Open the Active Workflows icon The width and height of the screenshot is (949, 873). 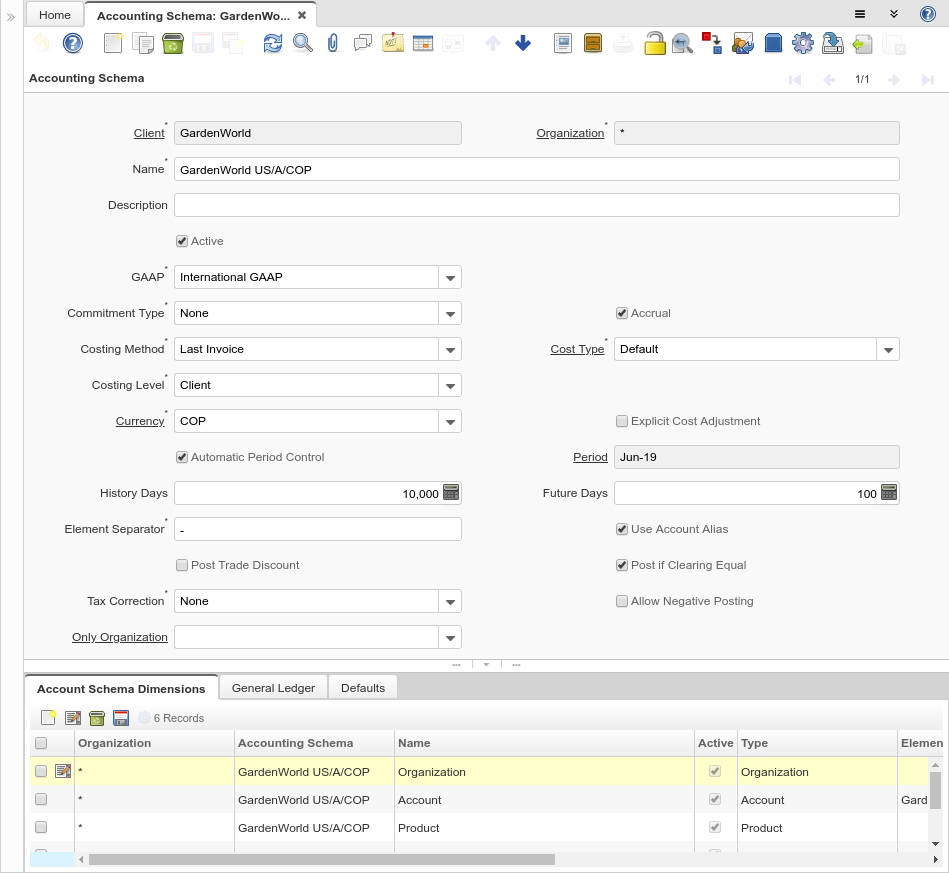coord(712,43)
